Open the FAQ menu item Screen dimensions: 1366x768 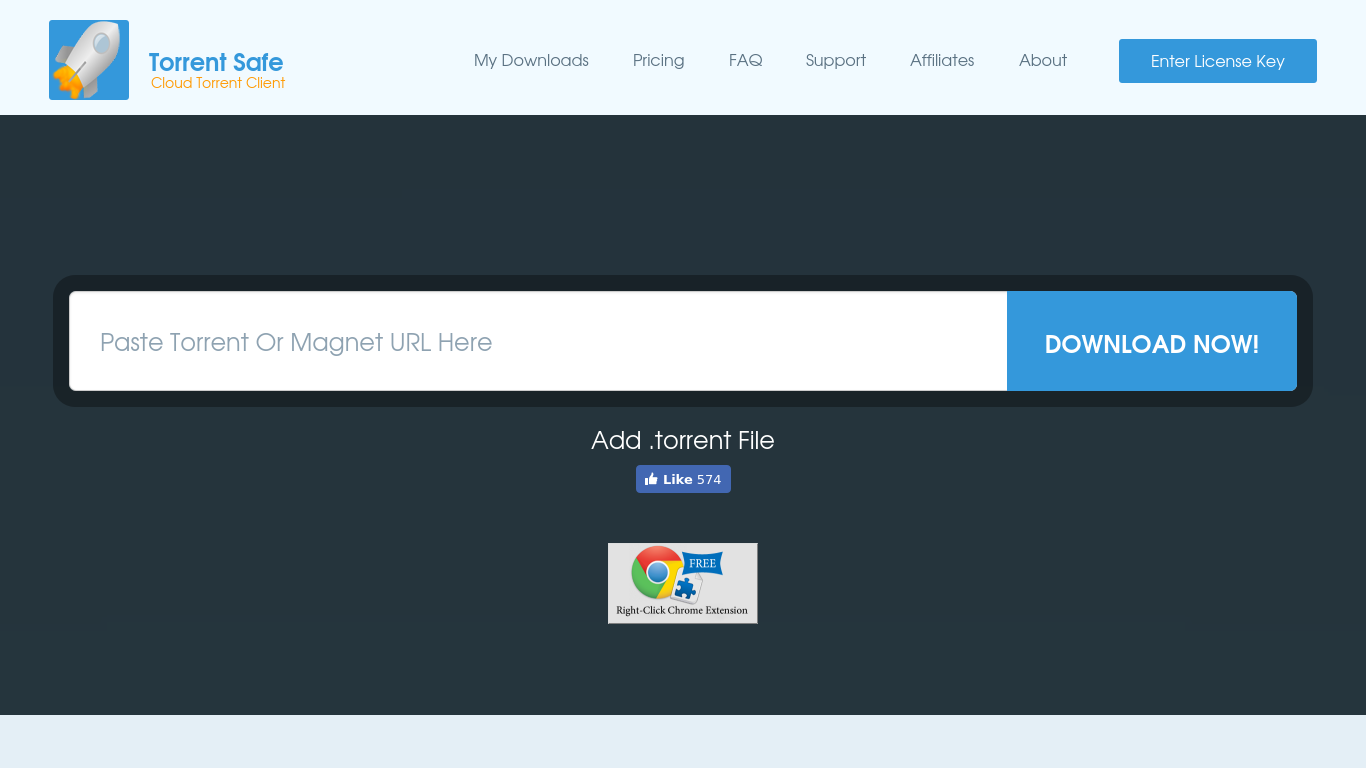coord(746,60)
